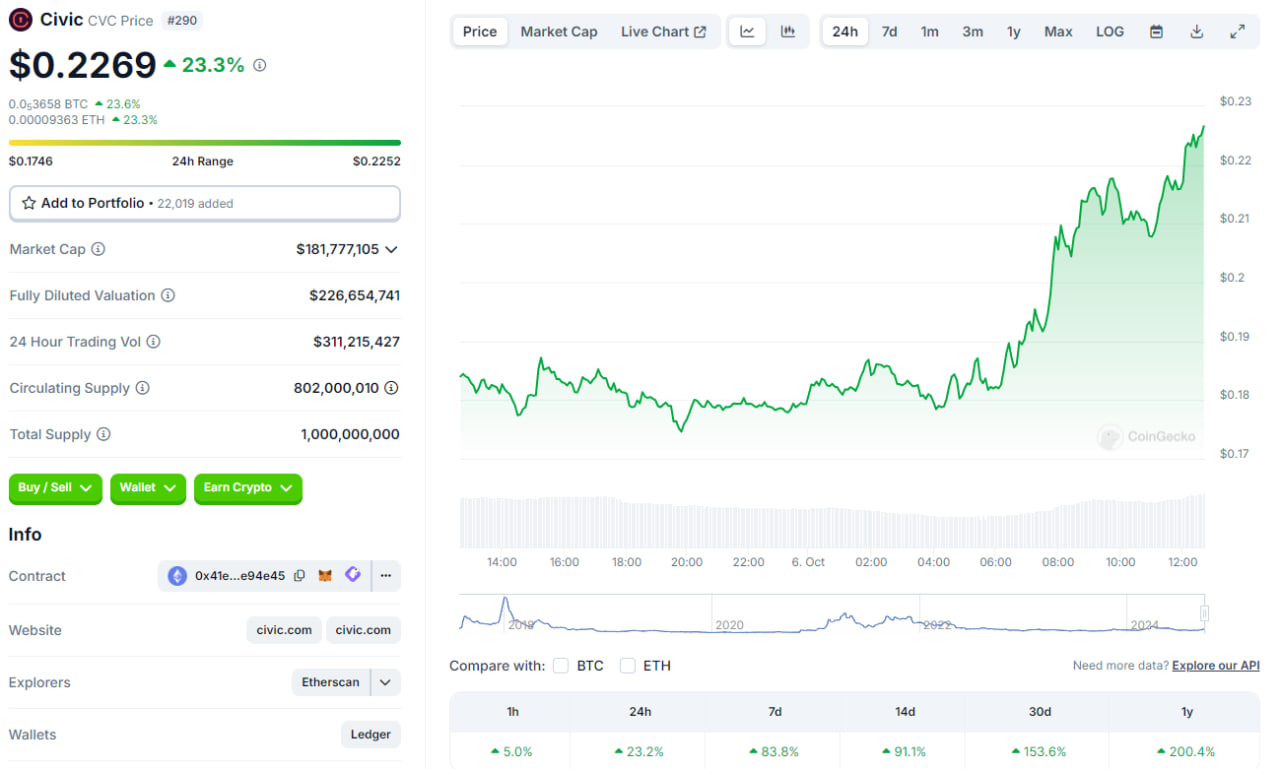
Task: Select the 7d time range
Action: point(889,32)
